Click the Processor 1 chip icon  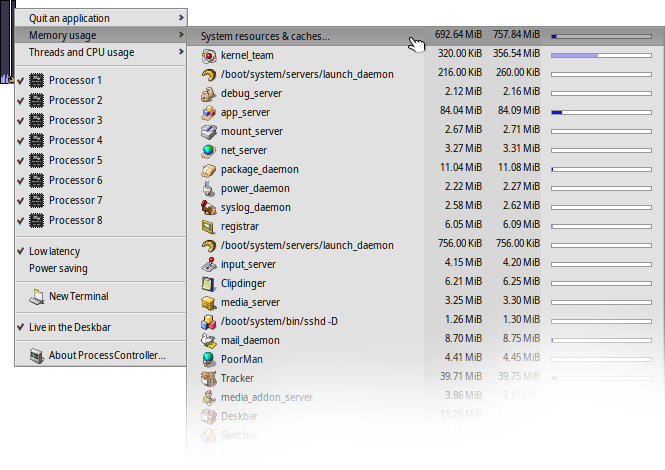click(36, 81)
